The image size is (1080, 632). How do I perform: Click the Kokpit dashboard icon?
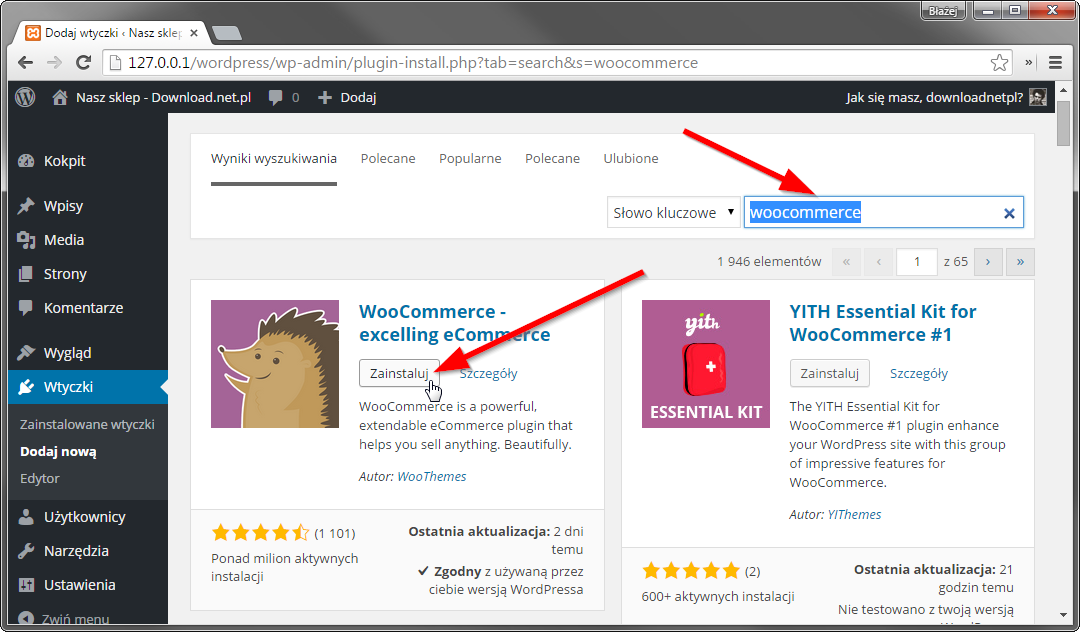26,161
